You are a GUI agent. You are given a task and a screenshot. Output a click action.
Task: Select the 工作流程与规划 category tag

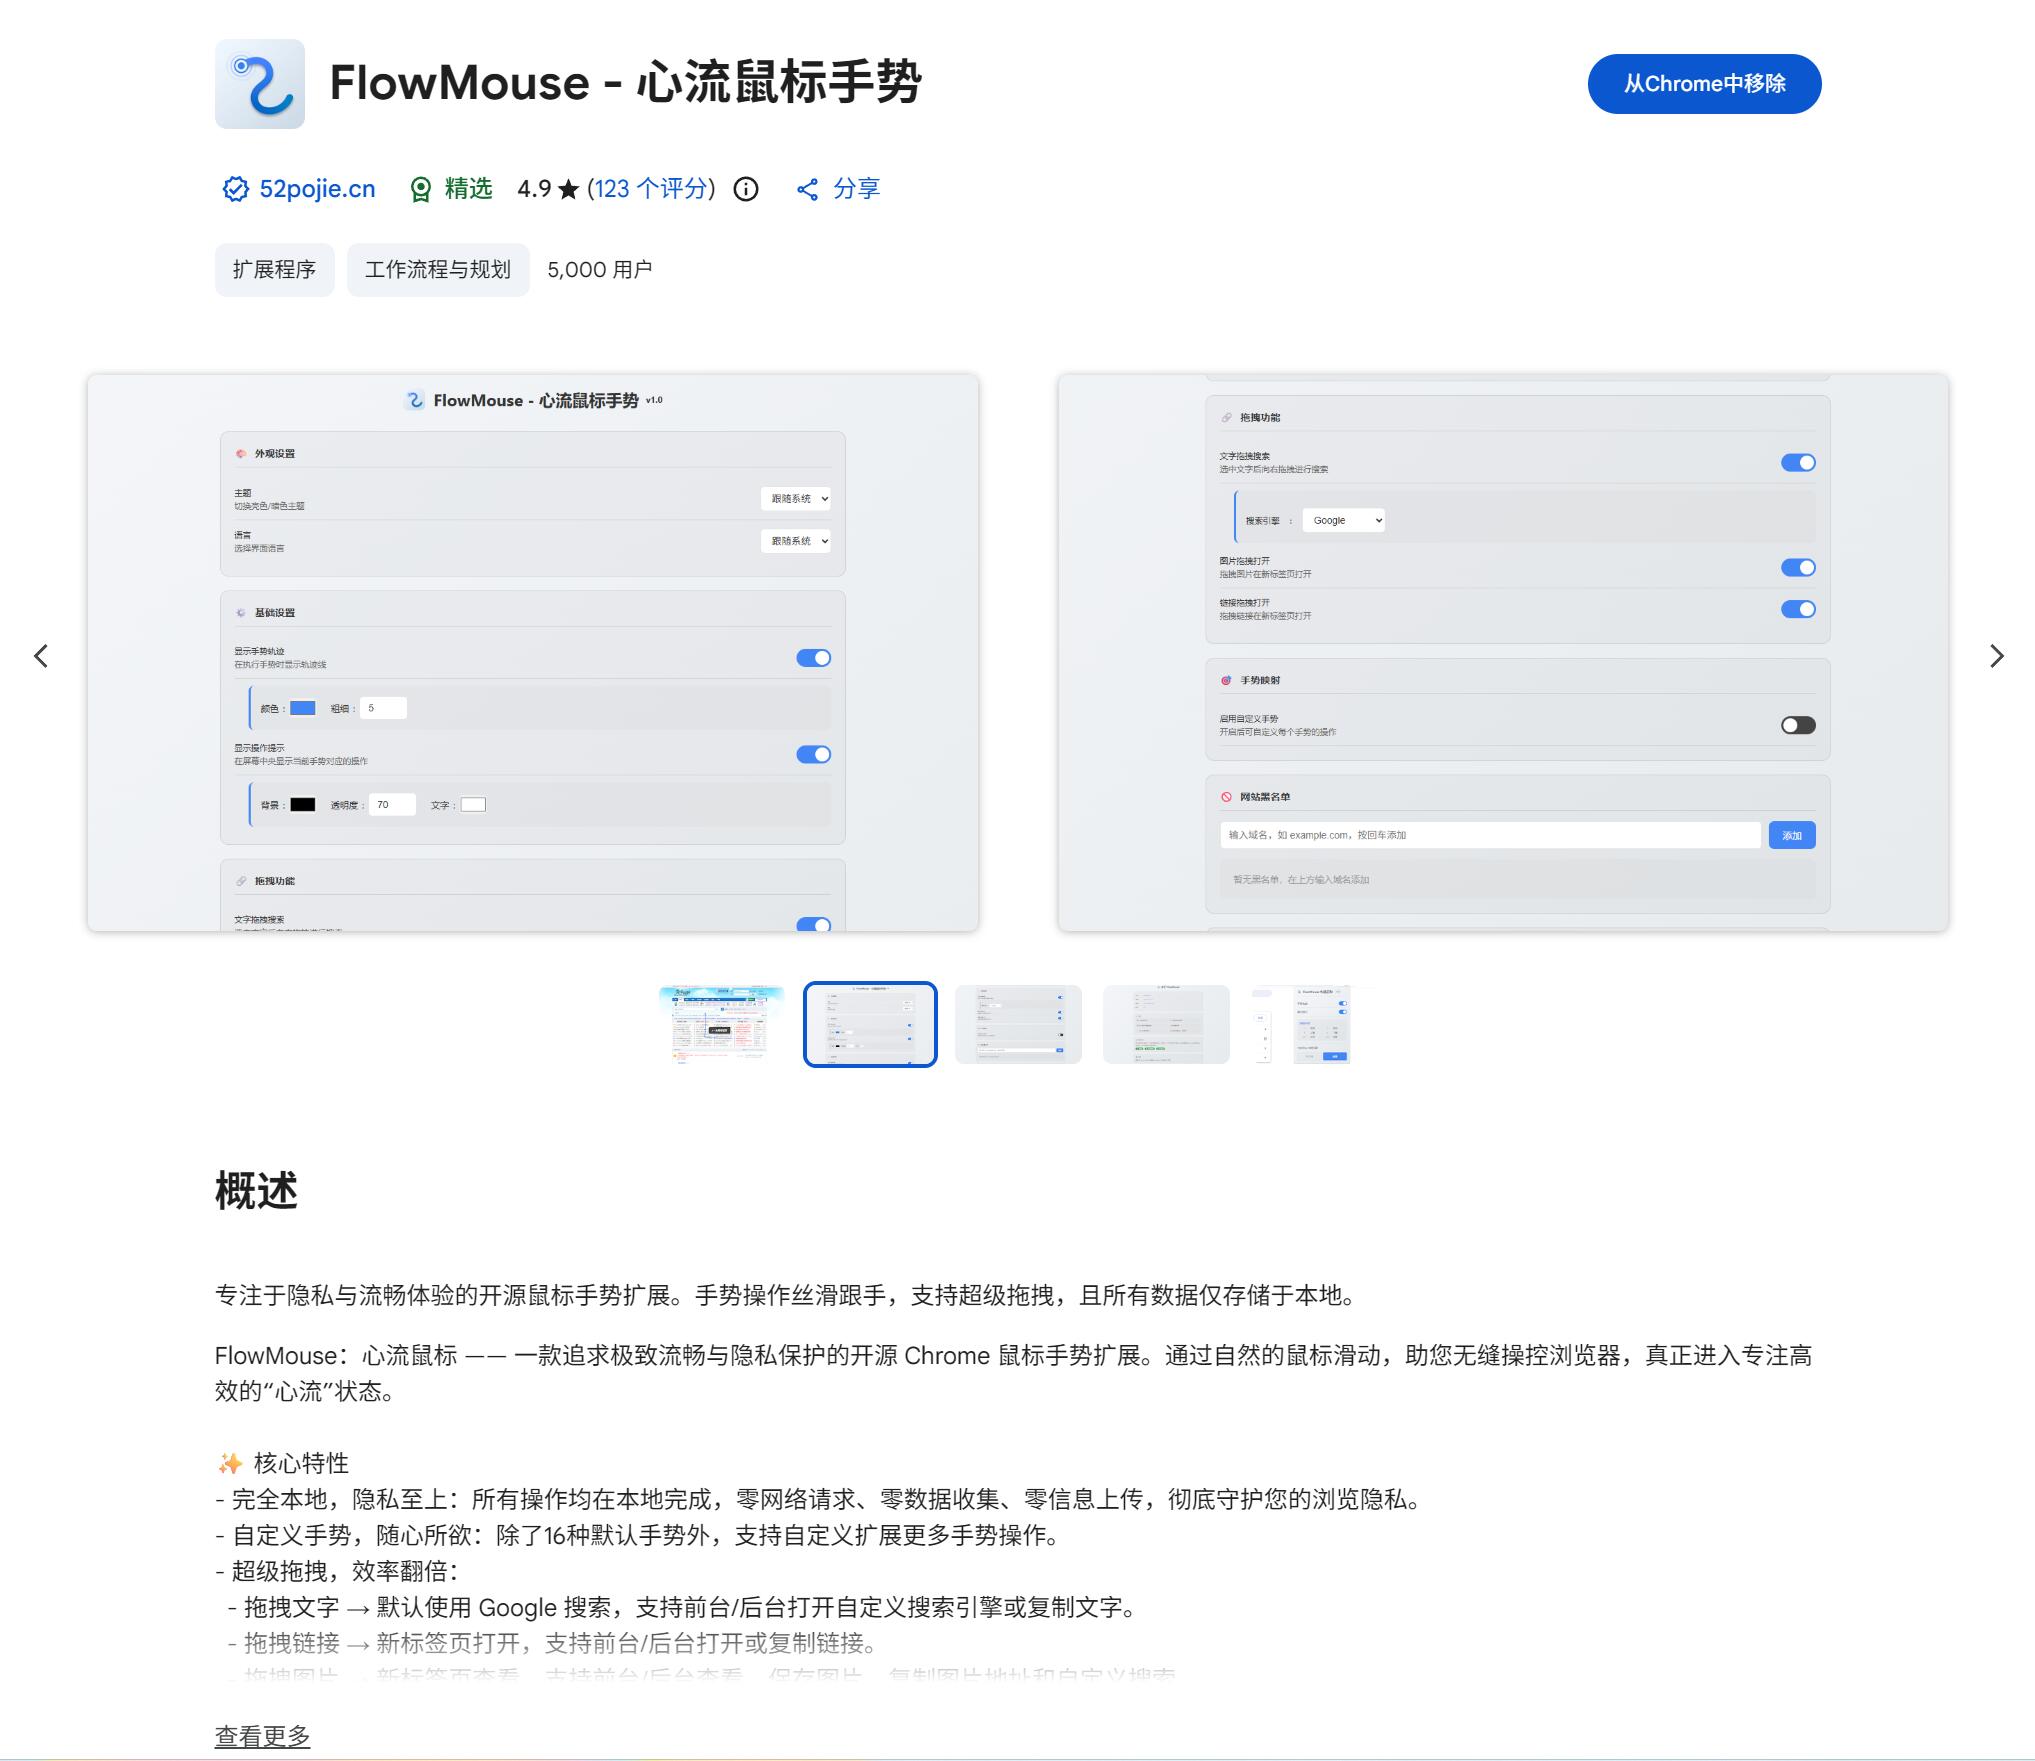437,269
